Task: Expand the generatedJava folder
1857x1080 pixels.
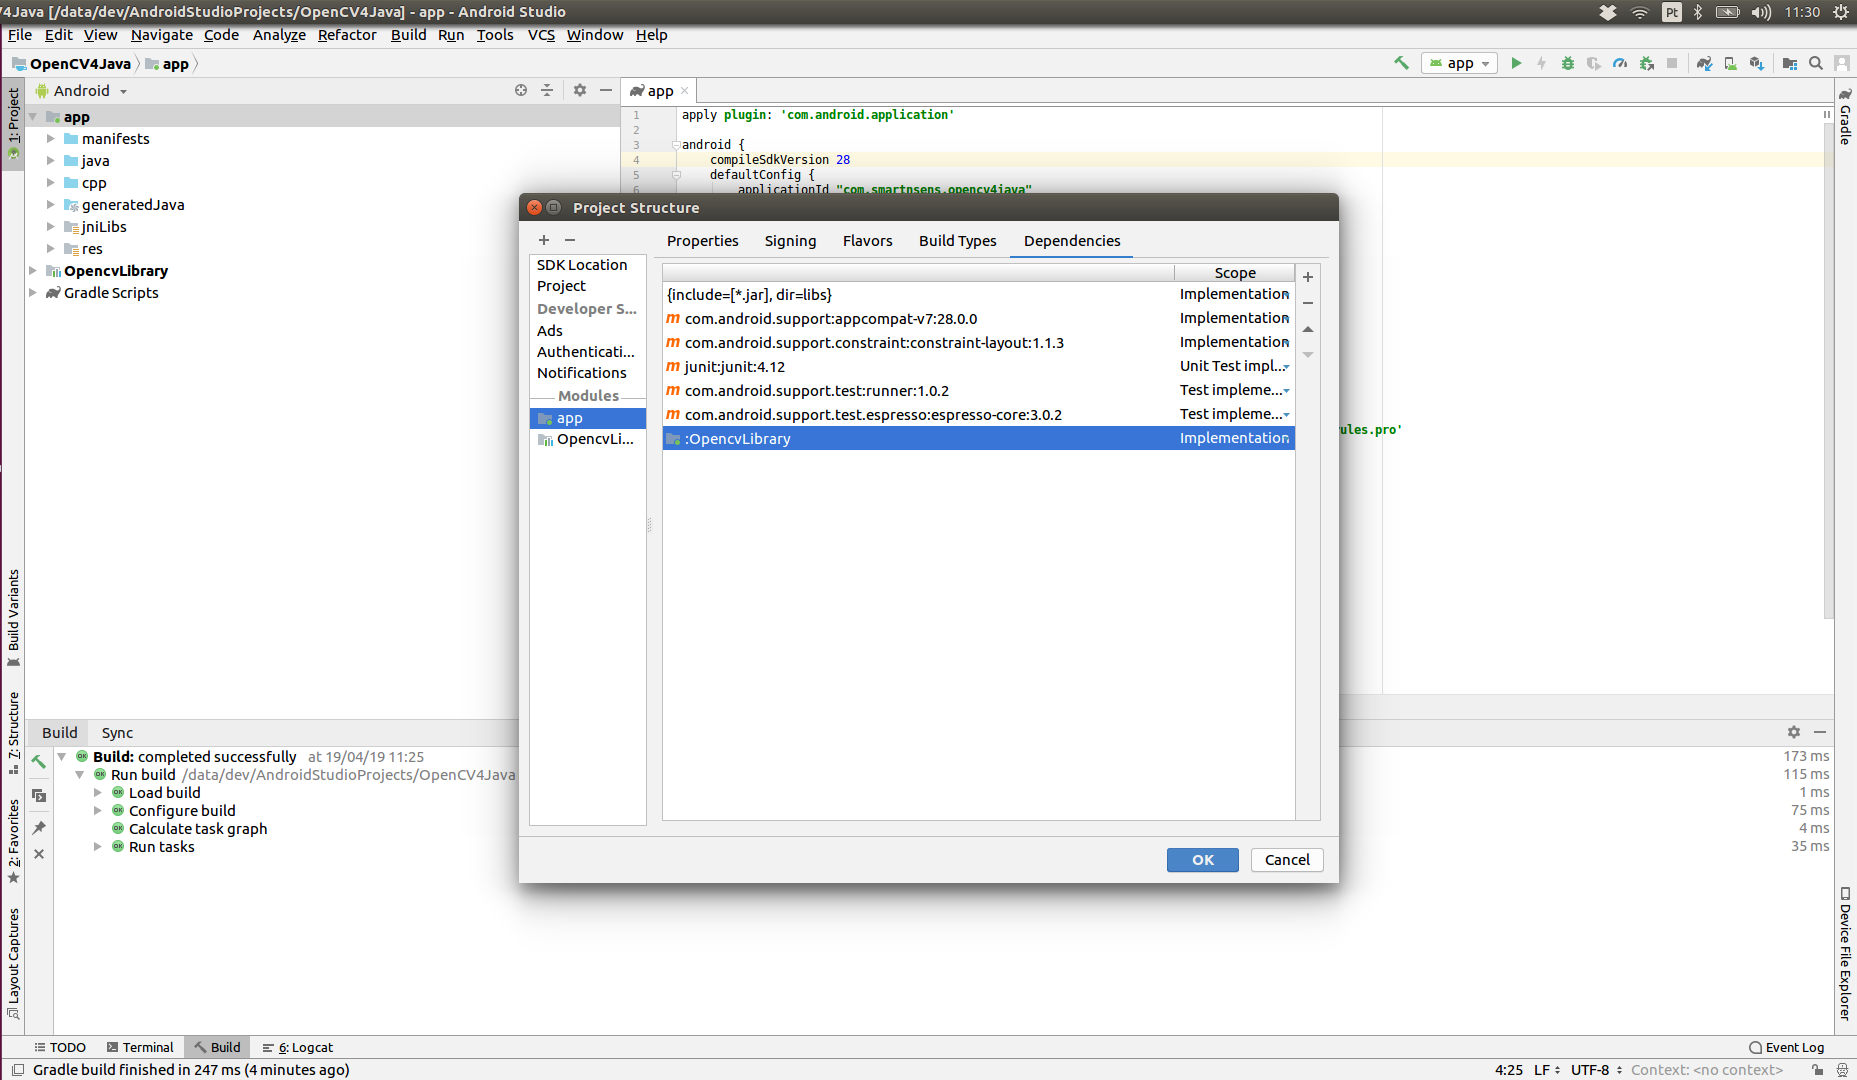Action: [x=51, y=205]
